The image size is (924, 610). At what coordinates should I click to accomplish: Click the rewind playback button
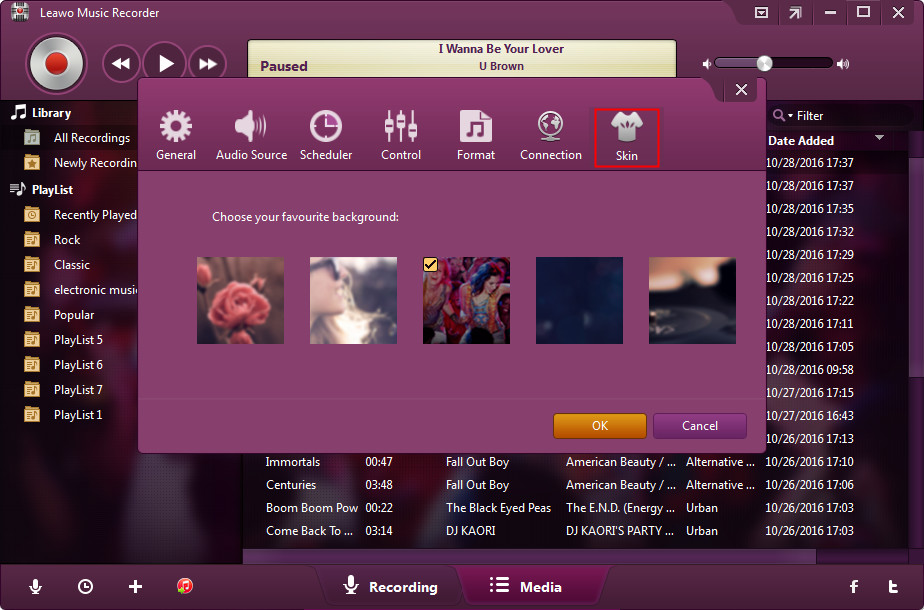(x=120, y=64)
